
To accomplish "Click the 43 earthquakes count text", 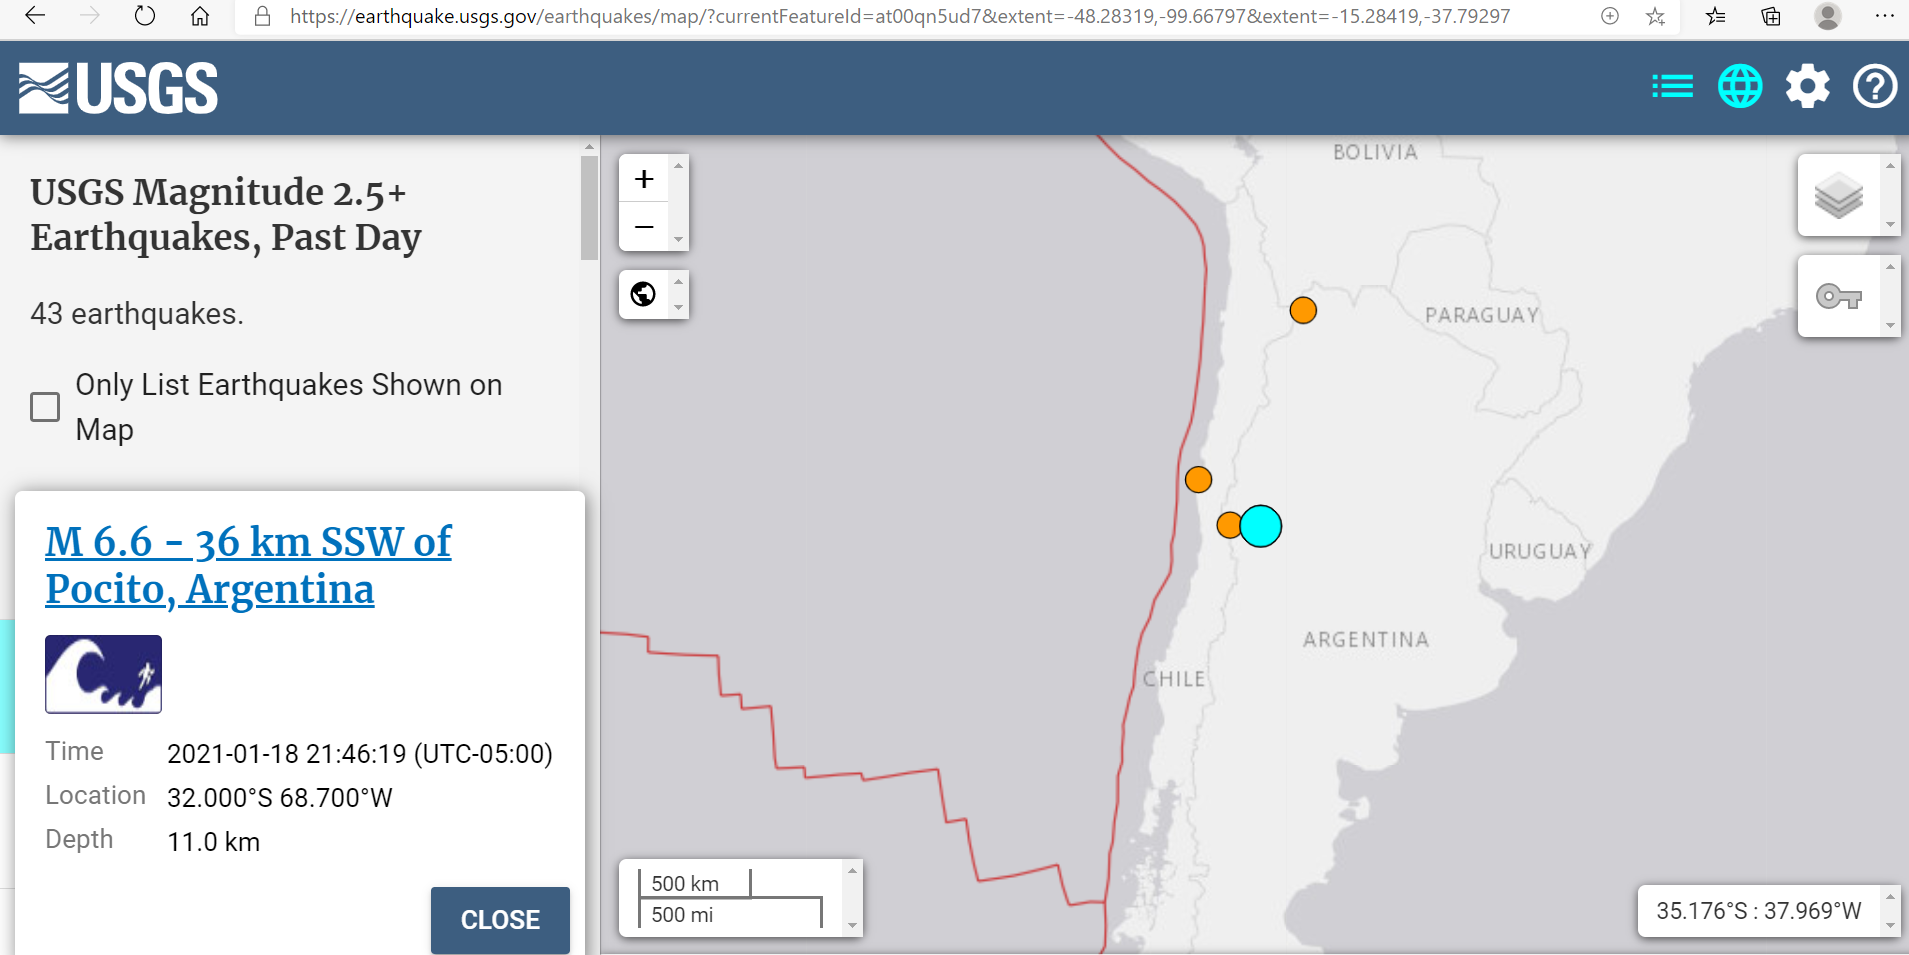I will (137, 314).
